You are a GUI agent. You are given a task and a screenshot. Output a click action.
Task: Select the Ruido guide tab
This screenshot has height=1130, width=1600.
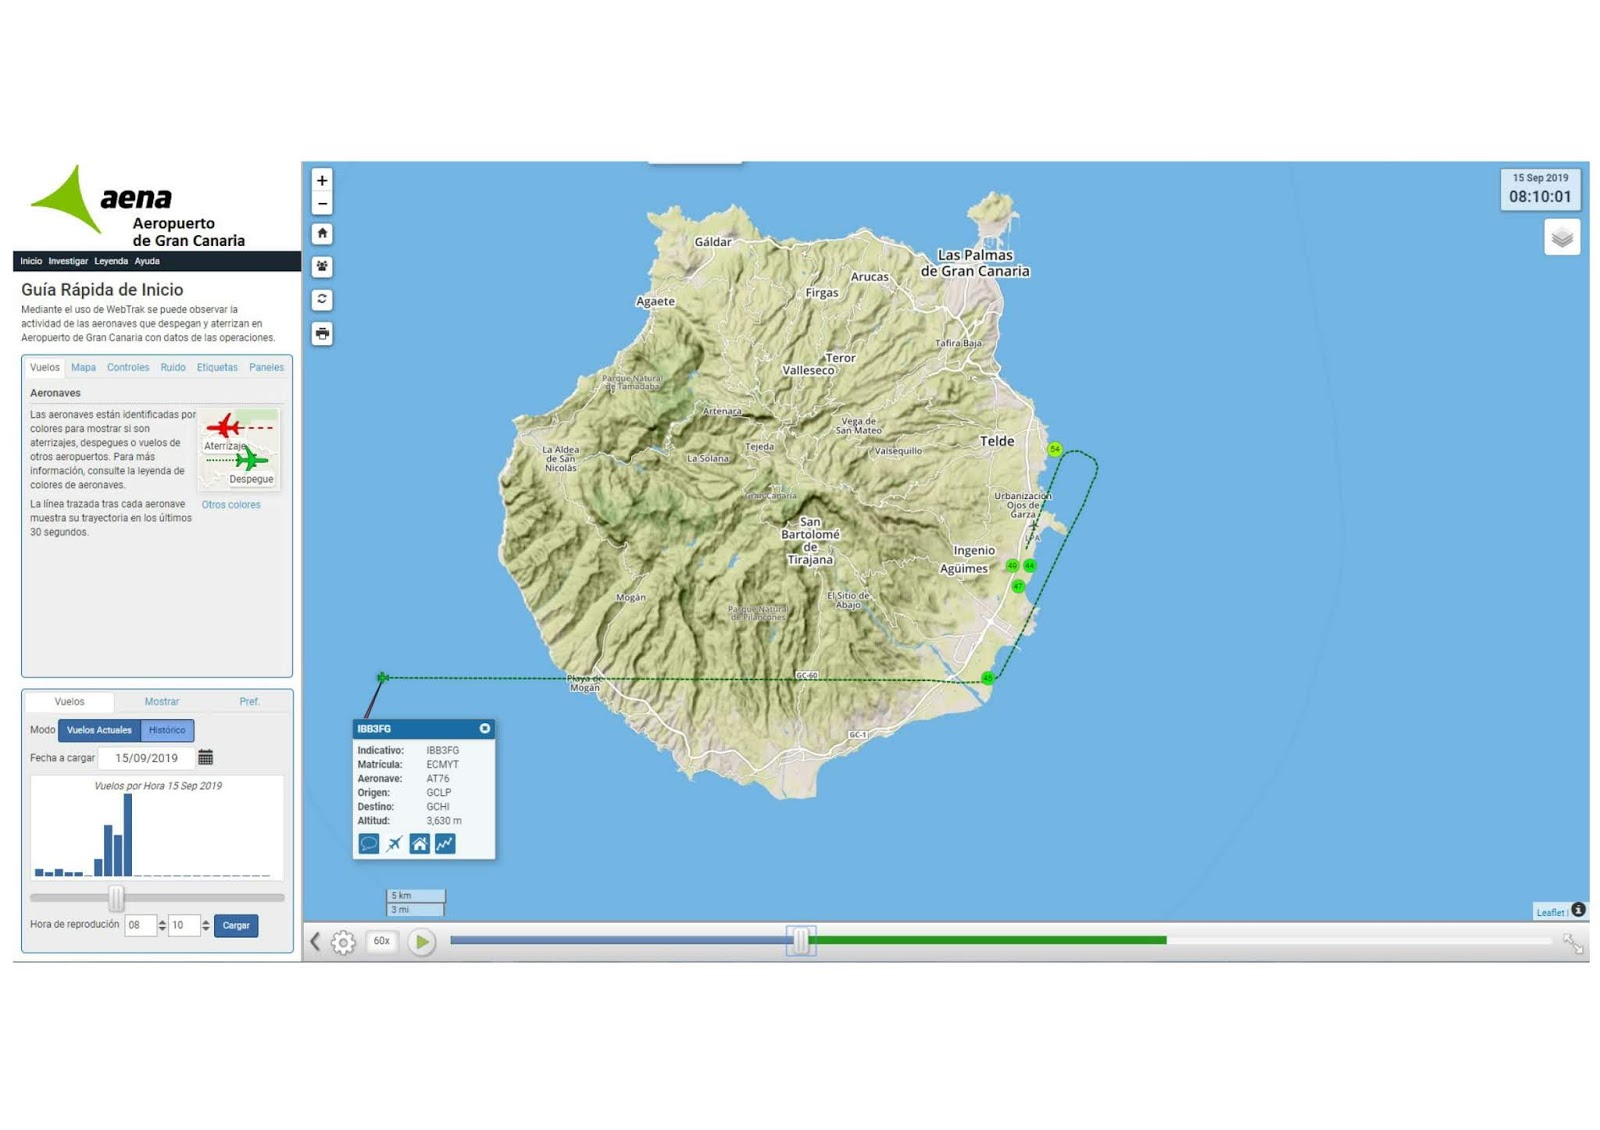[173, 367]
